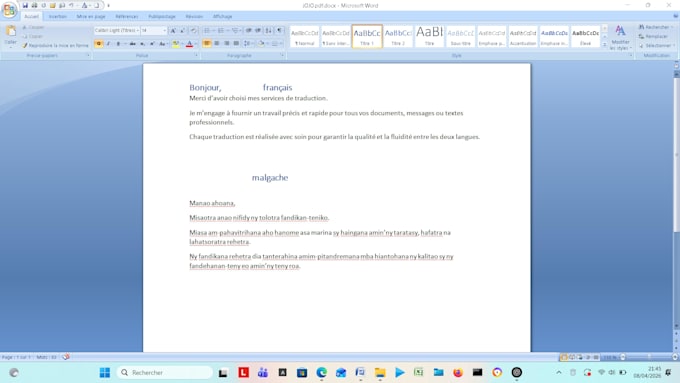680x383 pixels.
Task: Change text case with the Aa button
Action: (x=163, y=44)
